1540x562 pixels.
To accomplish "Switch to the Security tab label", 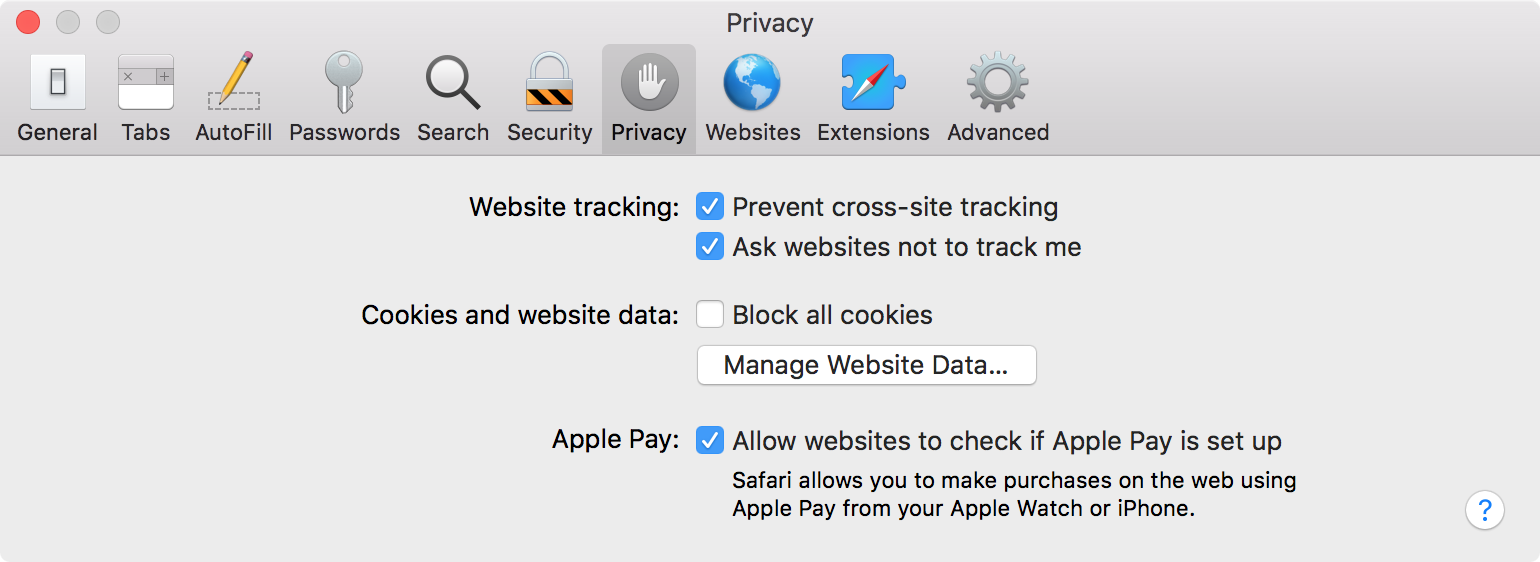I will [x=550, y=132].
